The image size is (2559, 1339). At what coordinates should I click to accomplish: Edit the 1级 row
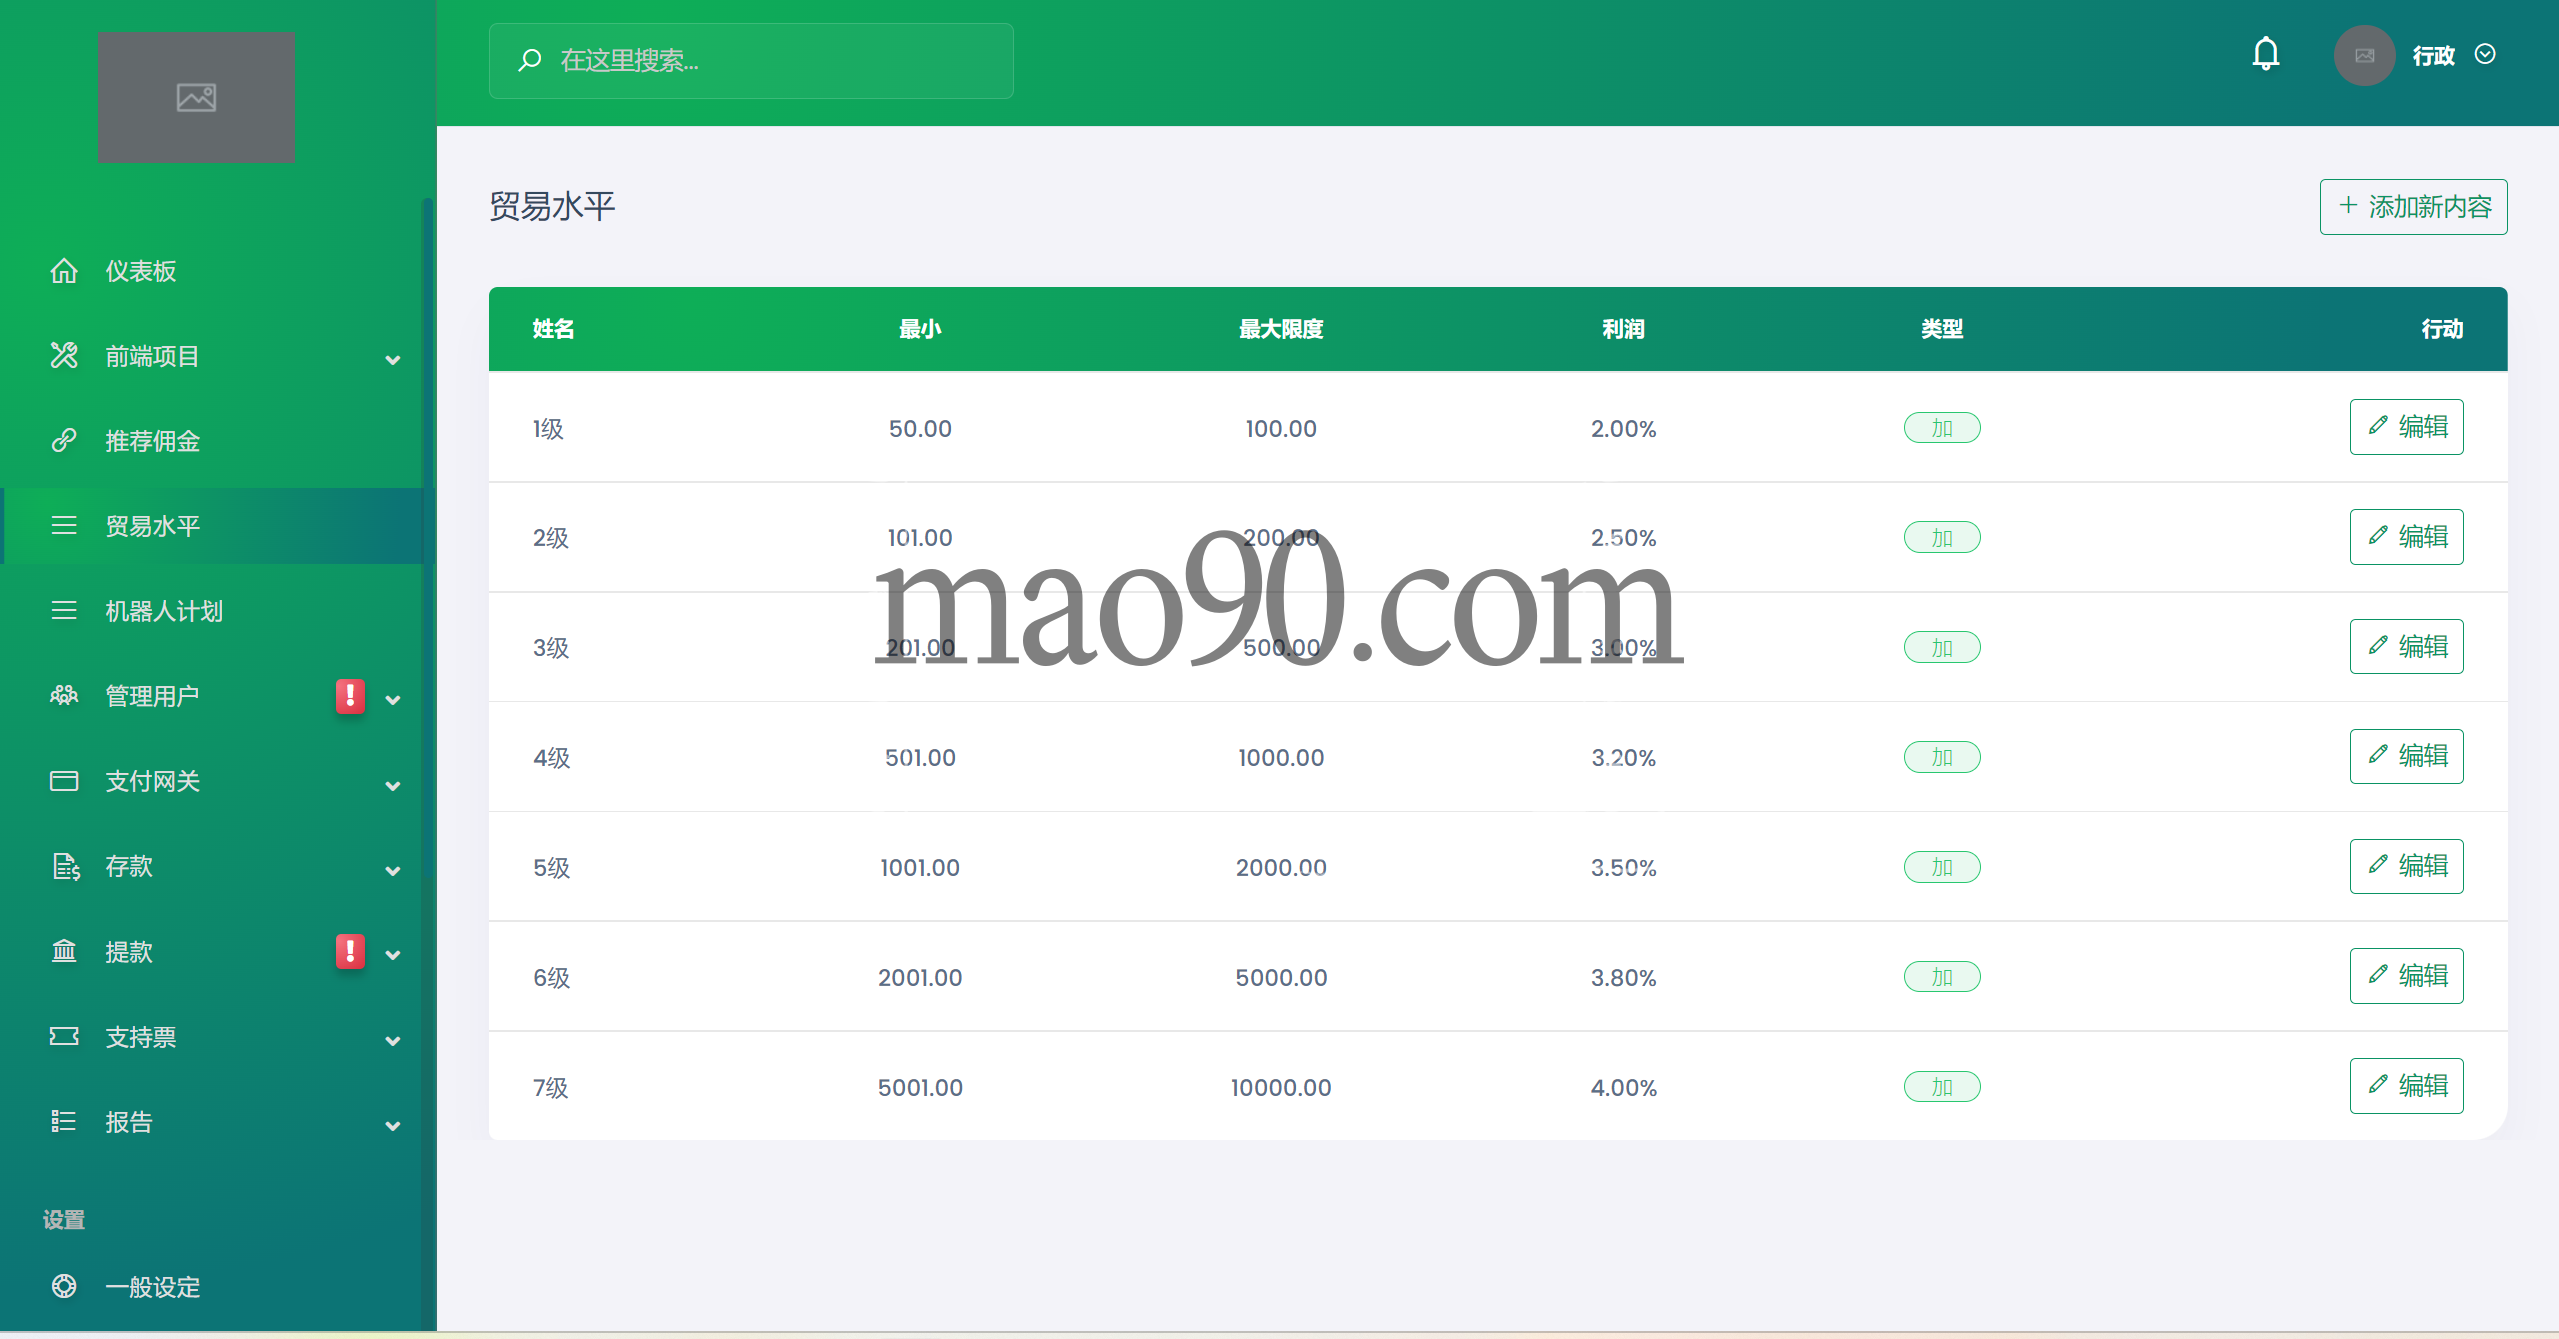(x=2406, y=427)
